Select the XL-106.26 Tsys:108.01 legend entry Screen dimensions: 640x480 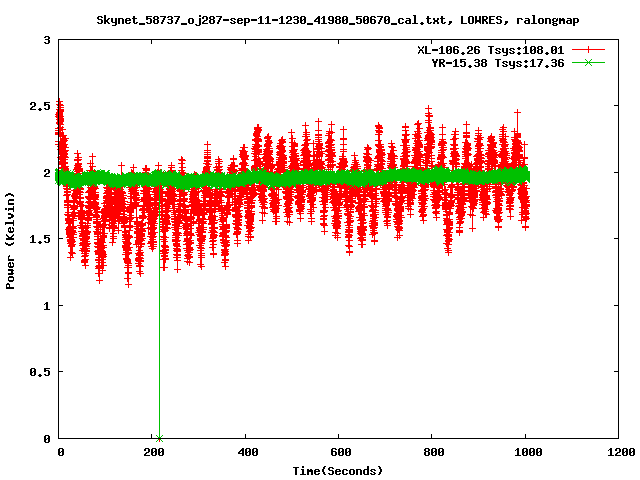(x=490, y=50)
